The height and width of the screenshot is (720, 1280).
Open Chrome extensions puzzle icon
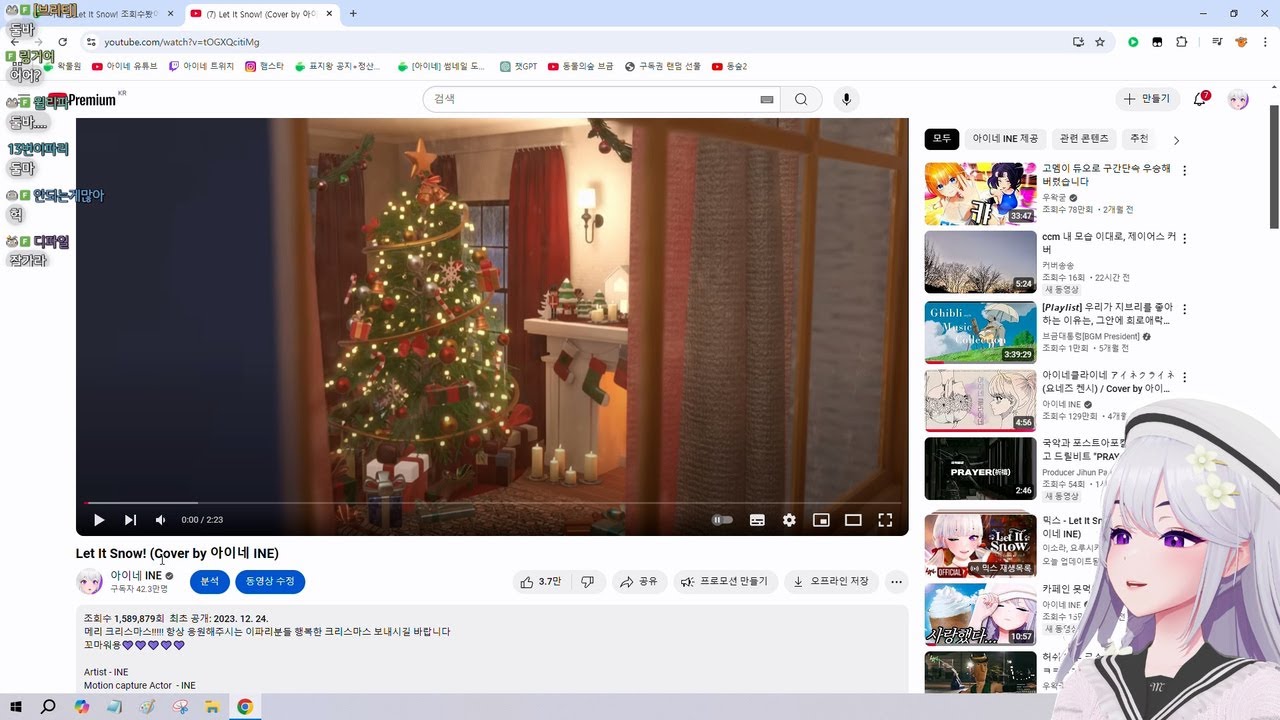1182,42
